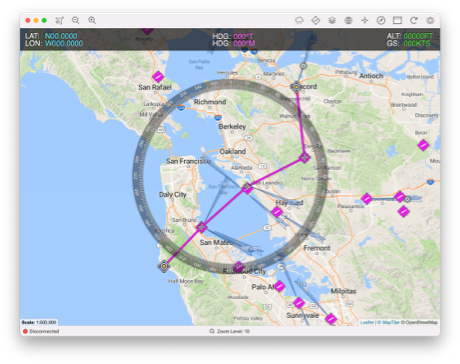Screen dimensions: 460x364
Task: Click the magenta airport marker near Byron
Action: click(423, 145)
